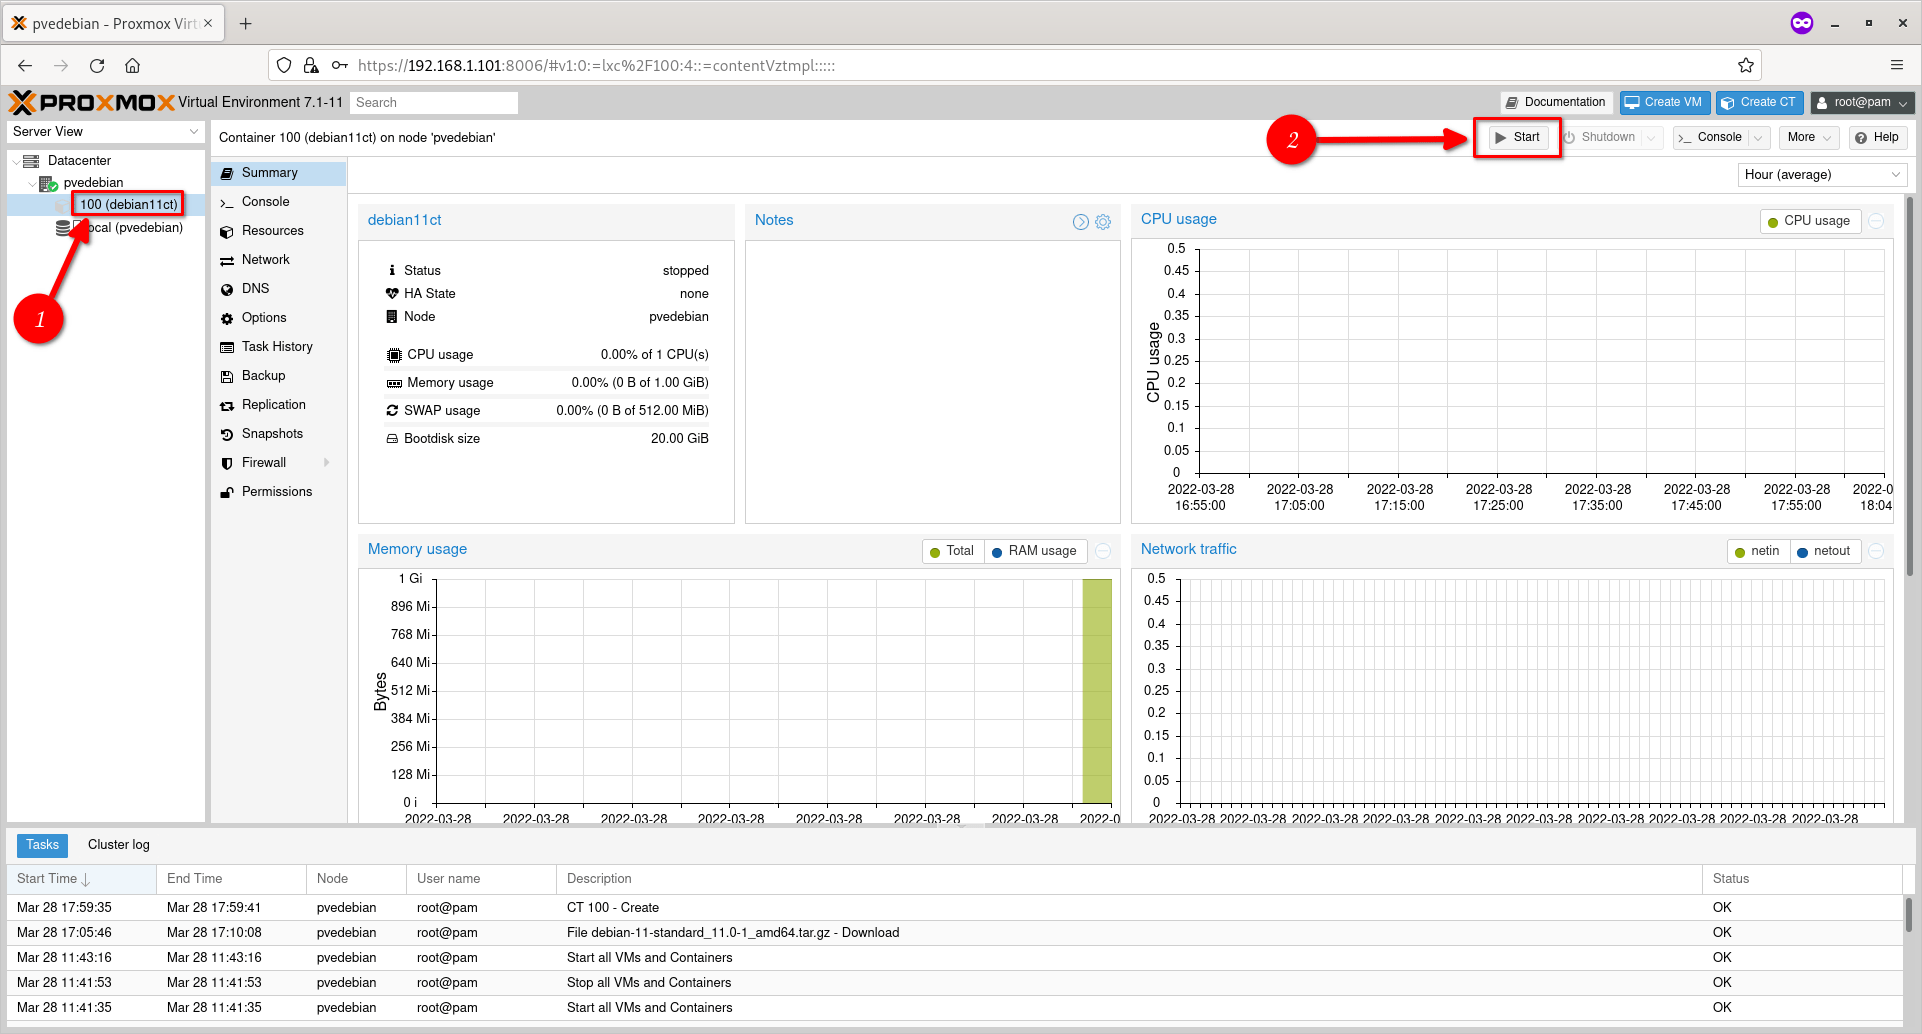Viewport: 1922px width, 1034px height.
Task: Open the Resources section
Action: tap(278, 231)
